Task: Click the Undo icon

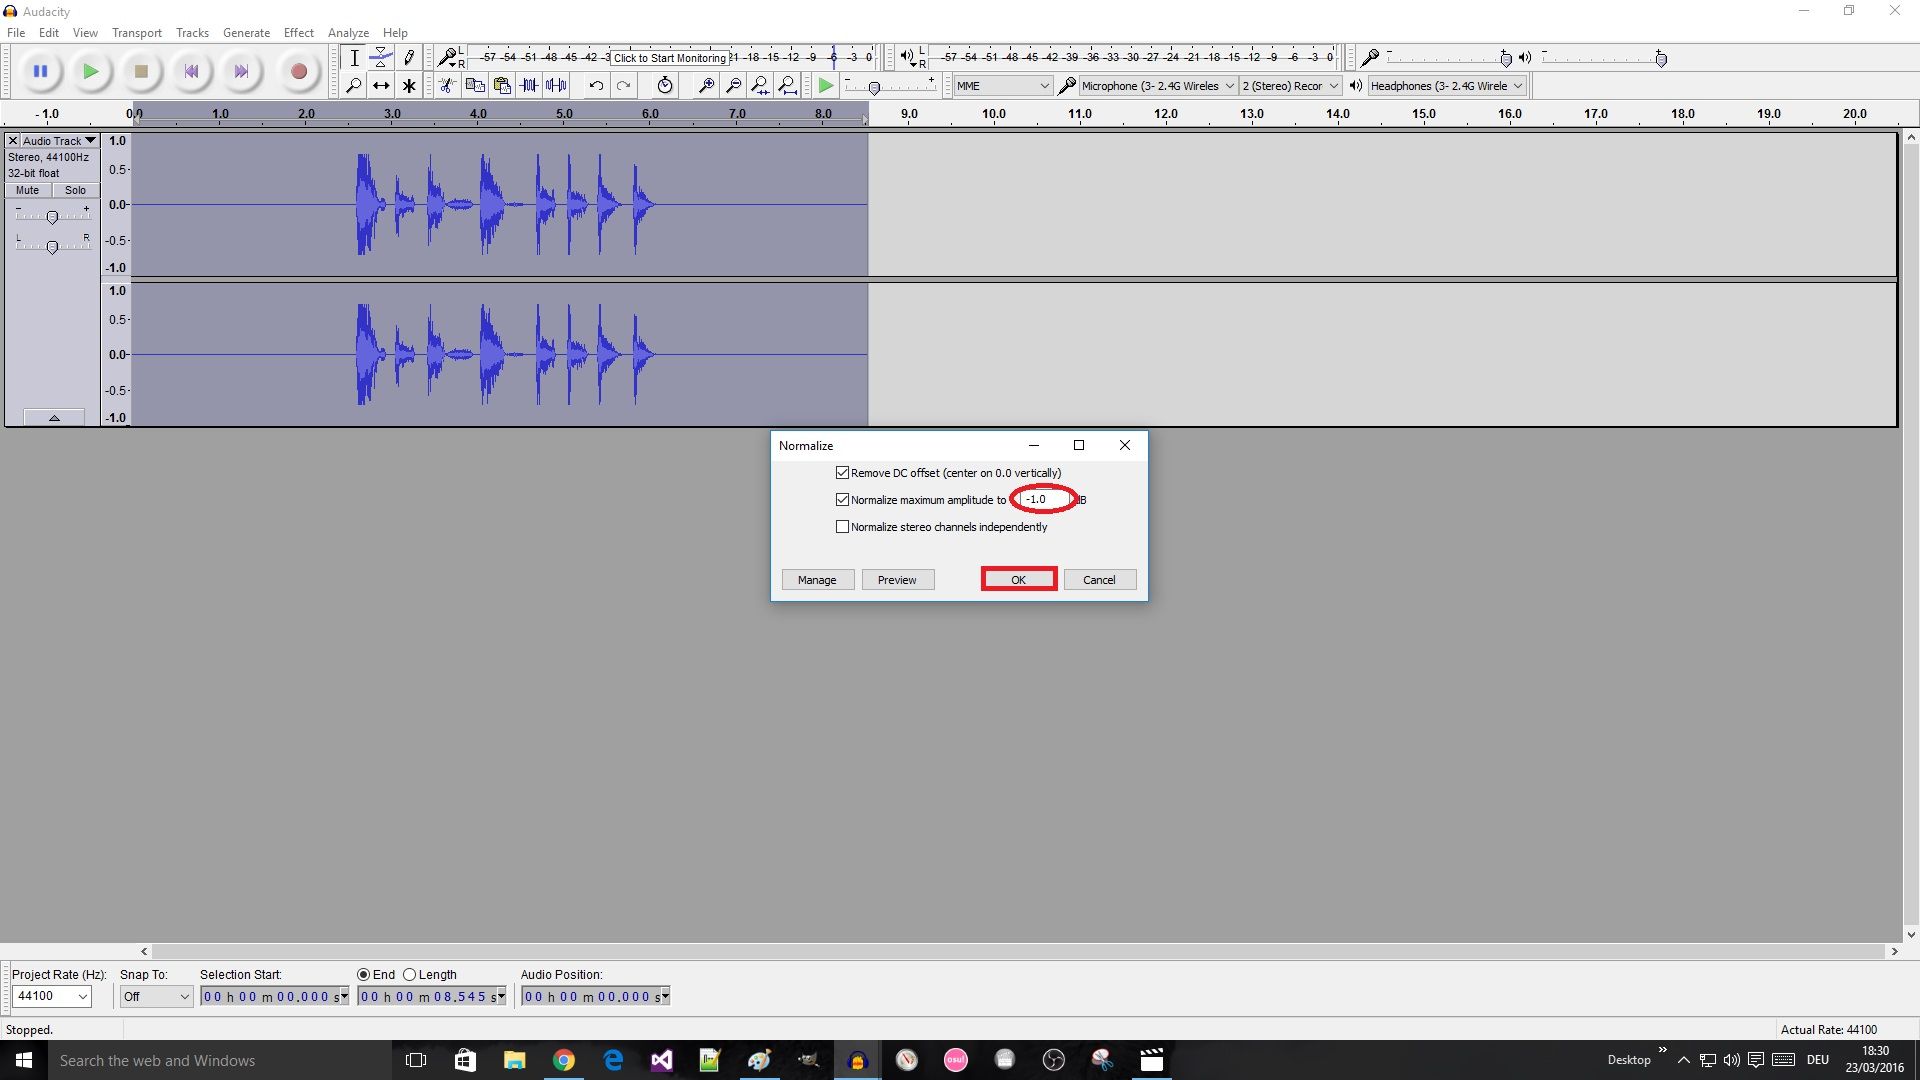Action: (x=597, y=85)
